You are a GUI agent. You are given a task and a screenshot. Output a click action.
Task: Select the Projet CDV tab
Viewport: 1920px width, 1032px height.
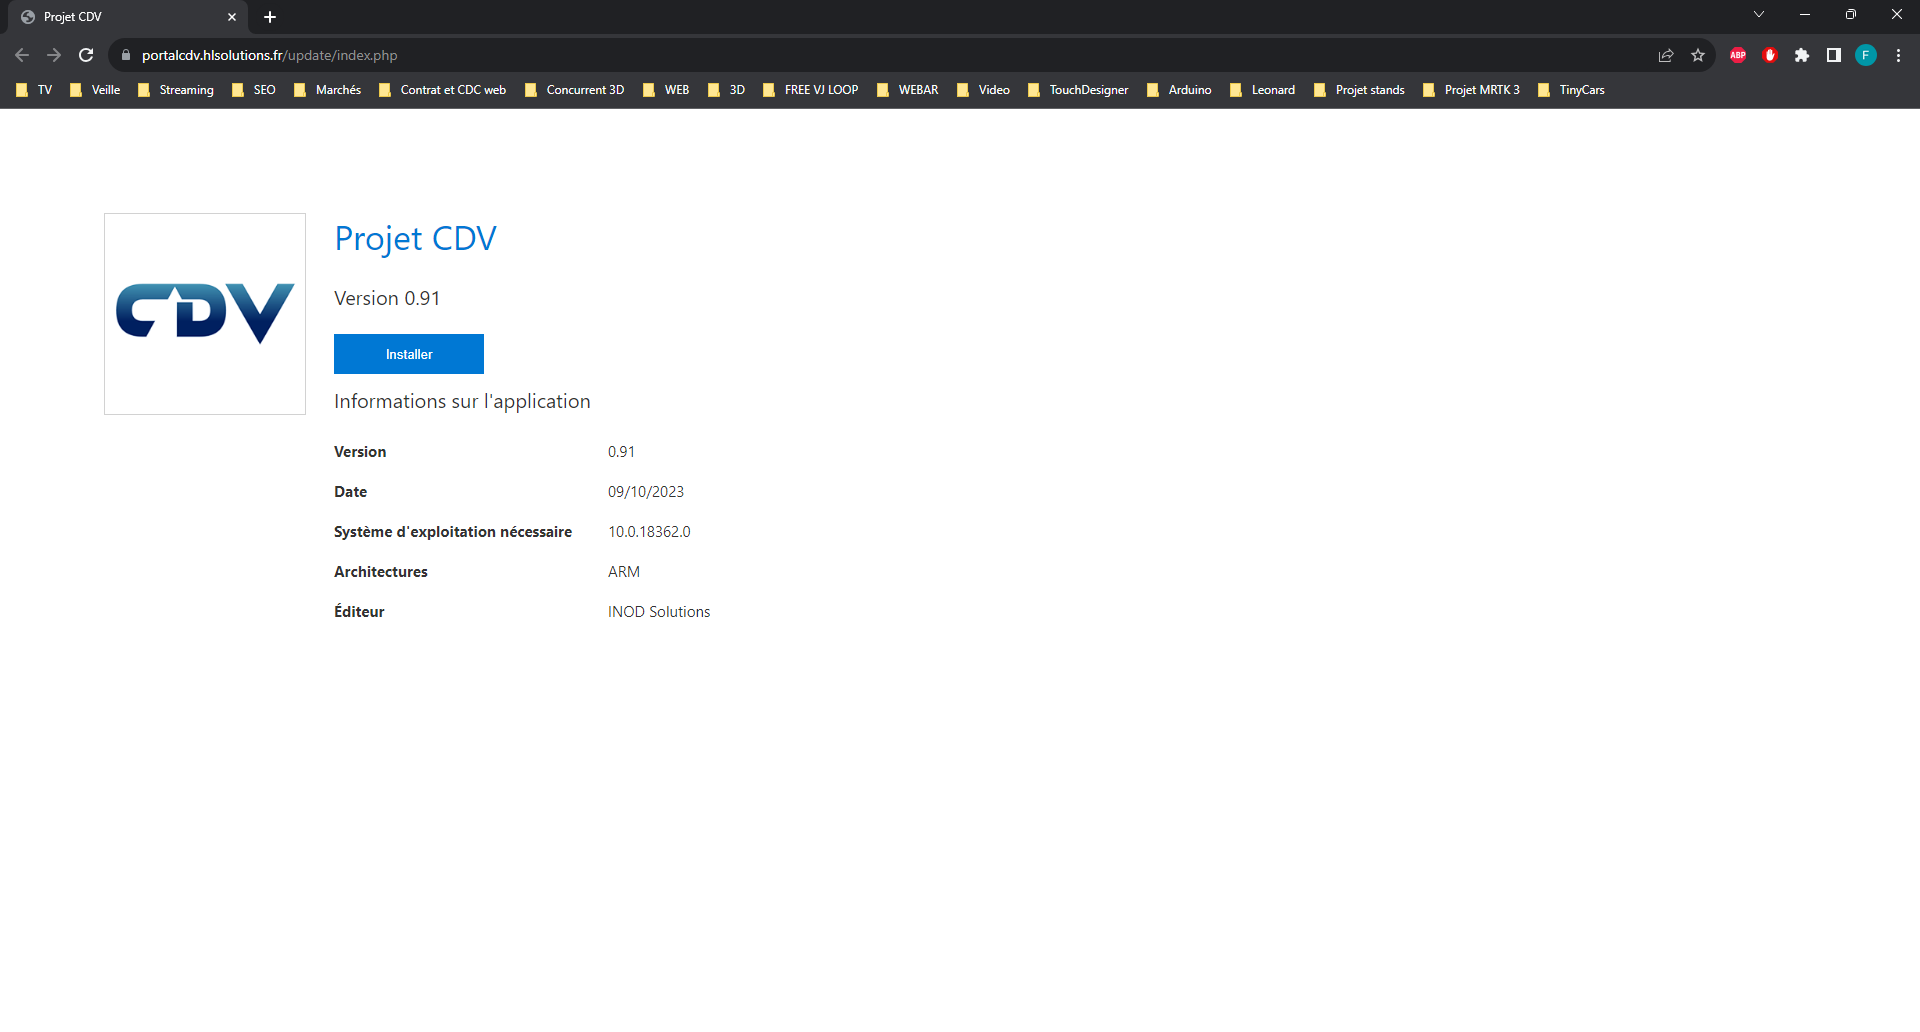coord(120,17)
